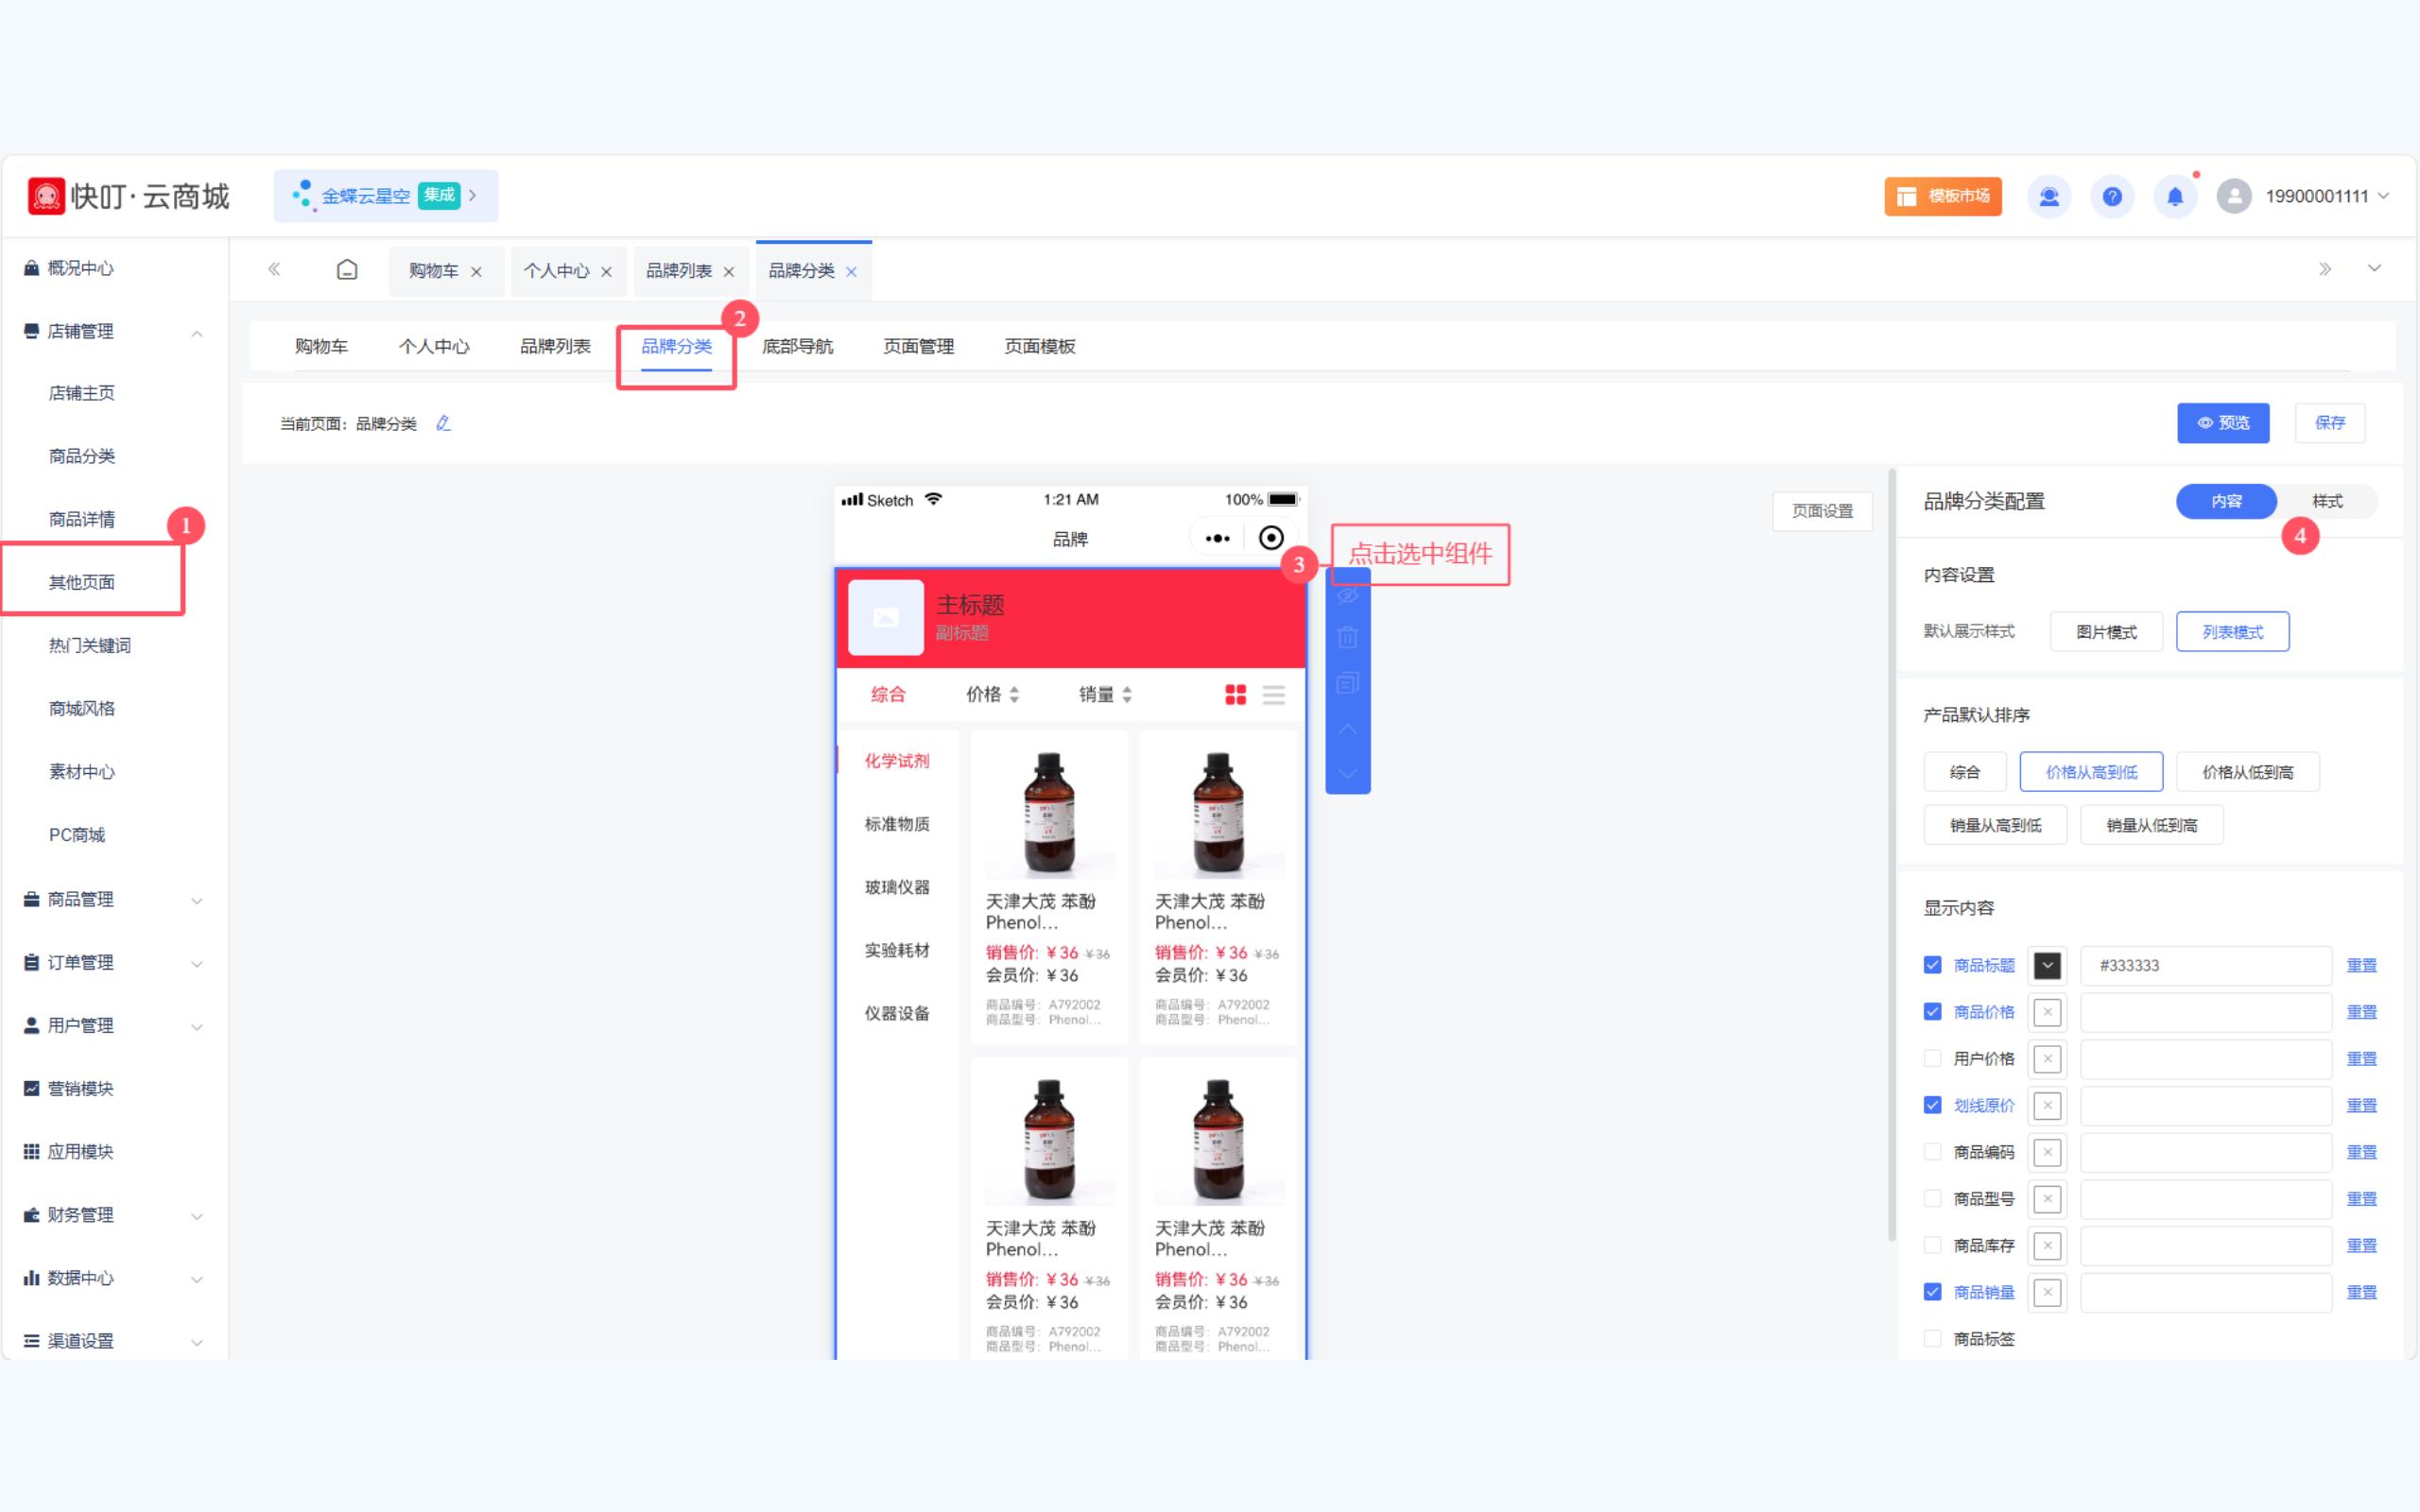Switch to the 品牌列表 sub-tab
The height and width of the screenshot is (1512, 2420).
coord(555,346)
